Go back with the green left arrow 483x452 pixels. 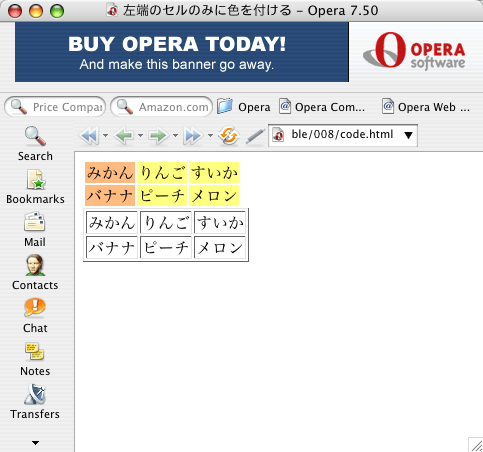click(x=124, y=136)
